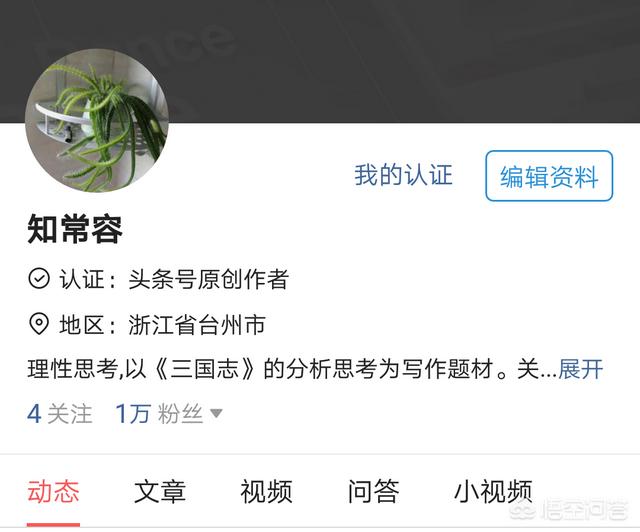
Task: View the 1万 粉丝 followers list
Action: click(x=159, y=414)
